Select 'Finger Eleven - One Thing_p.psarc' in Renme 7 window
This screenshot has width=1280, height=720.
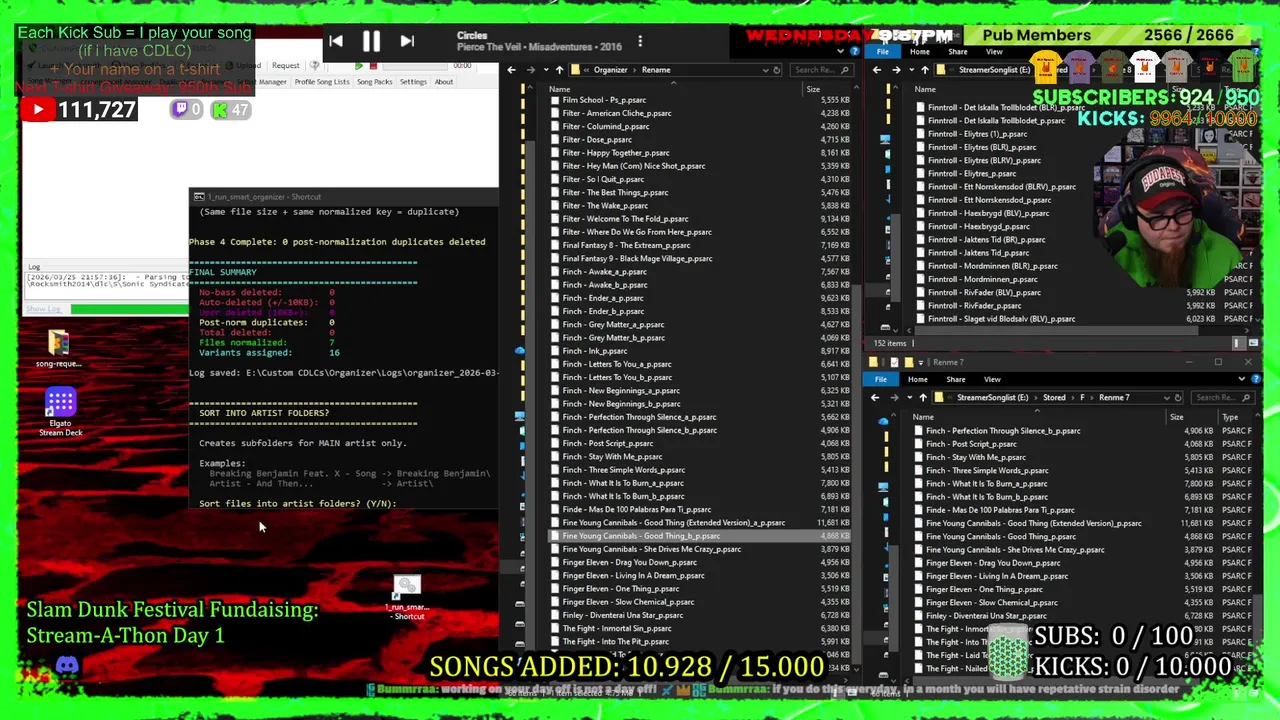coord(984,589)
